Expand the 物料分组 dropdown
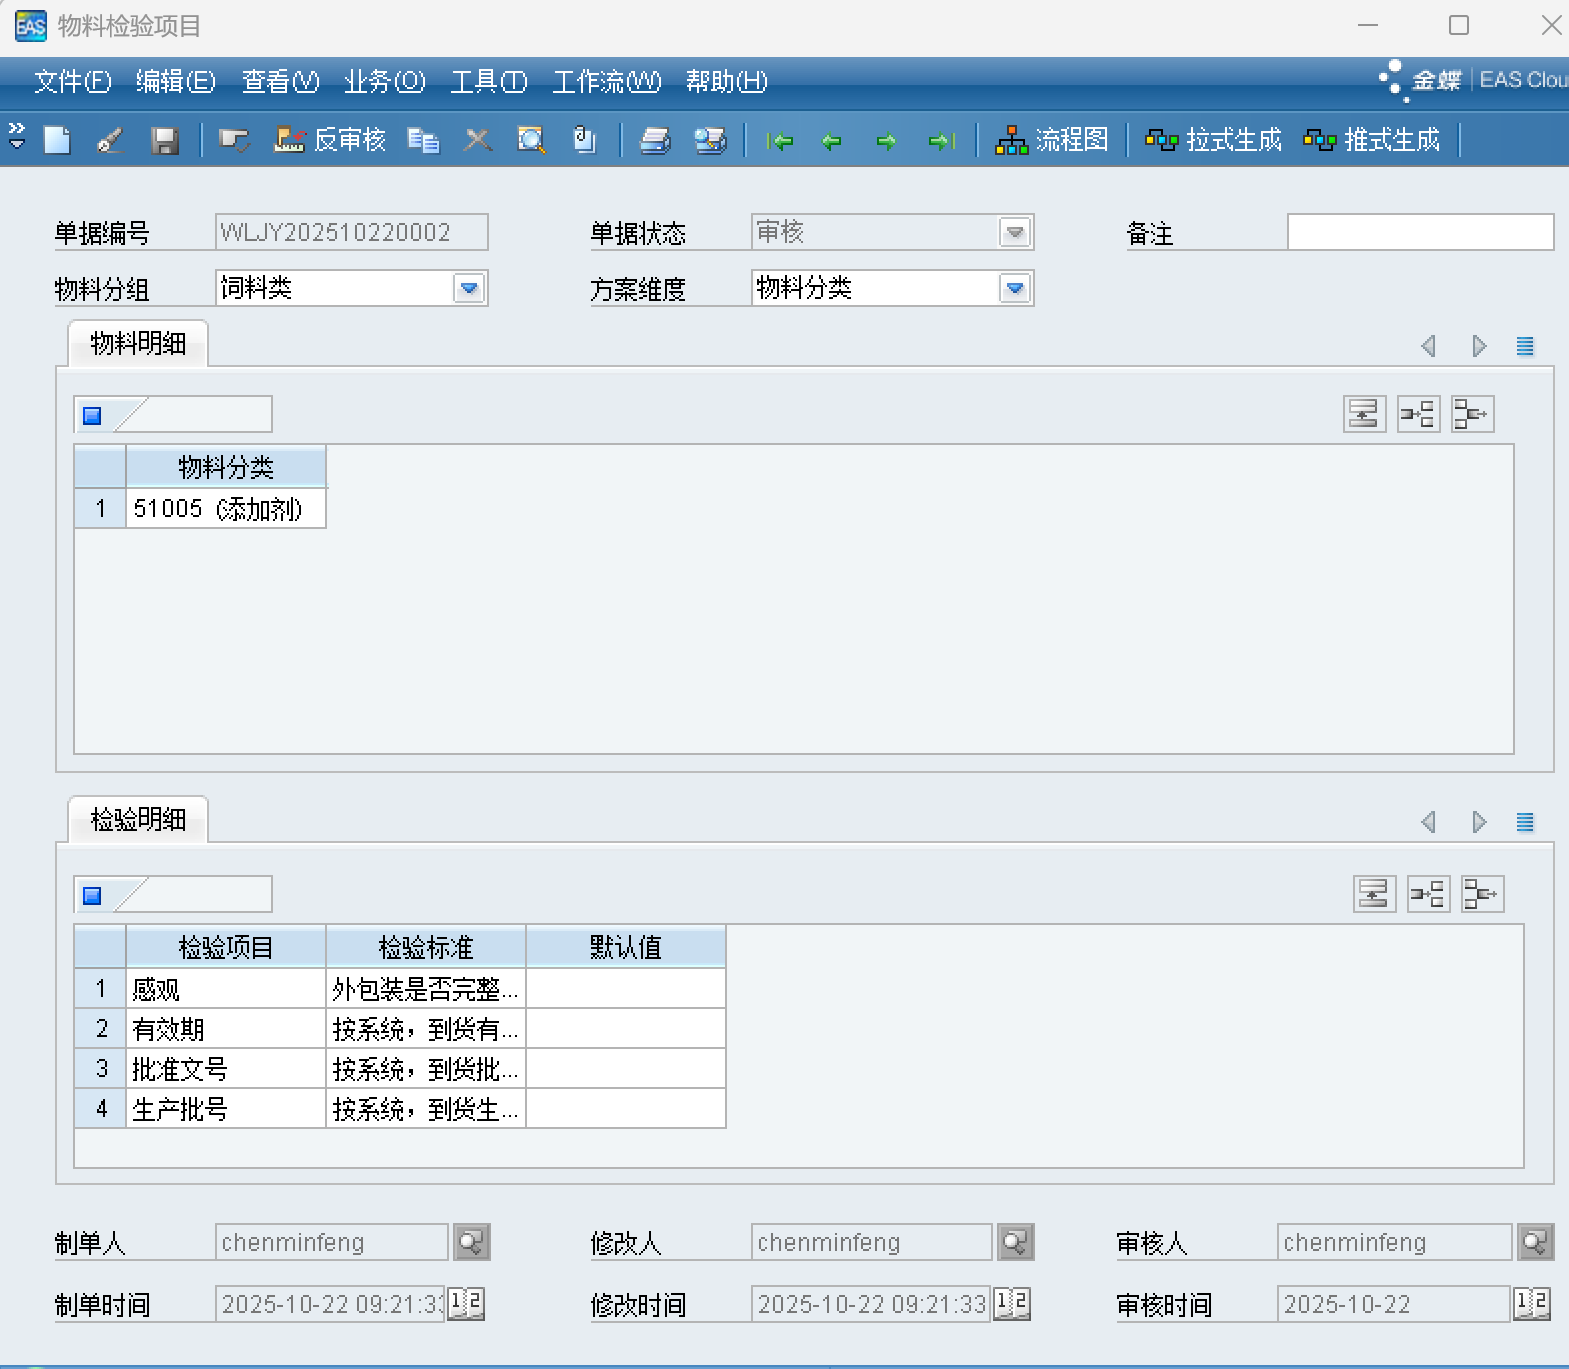The width and height of the screenshot is (1569, 1369). pos(469,289)
